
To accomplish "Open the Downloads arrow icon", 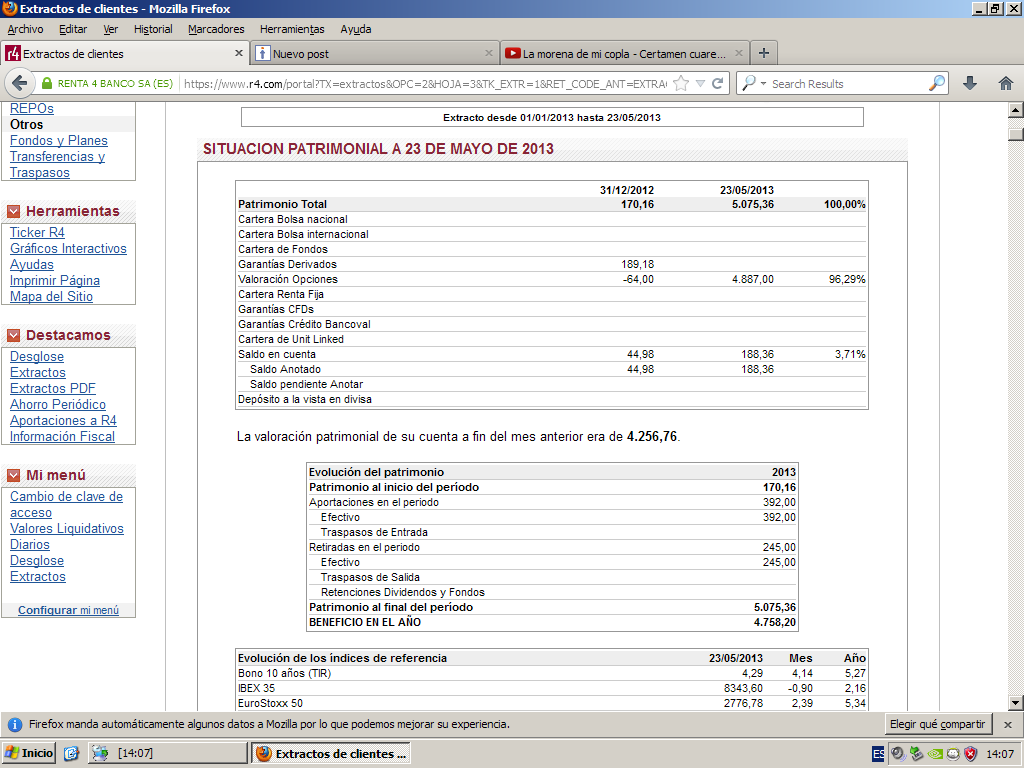I will pyautogui.click(x=970, y=83).
